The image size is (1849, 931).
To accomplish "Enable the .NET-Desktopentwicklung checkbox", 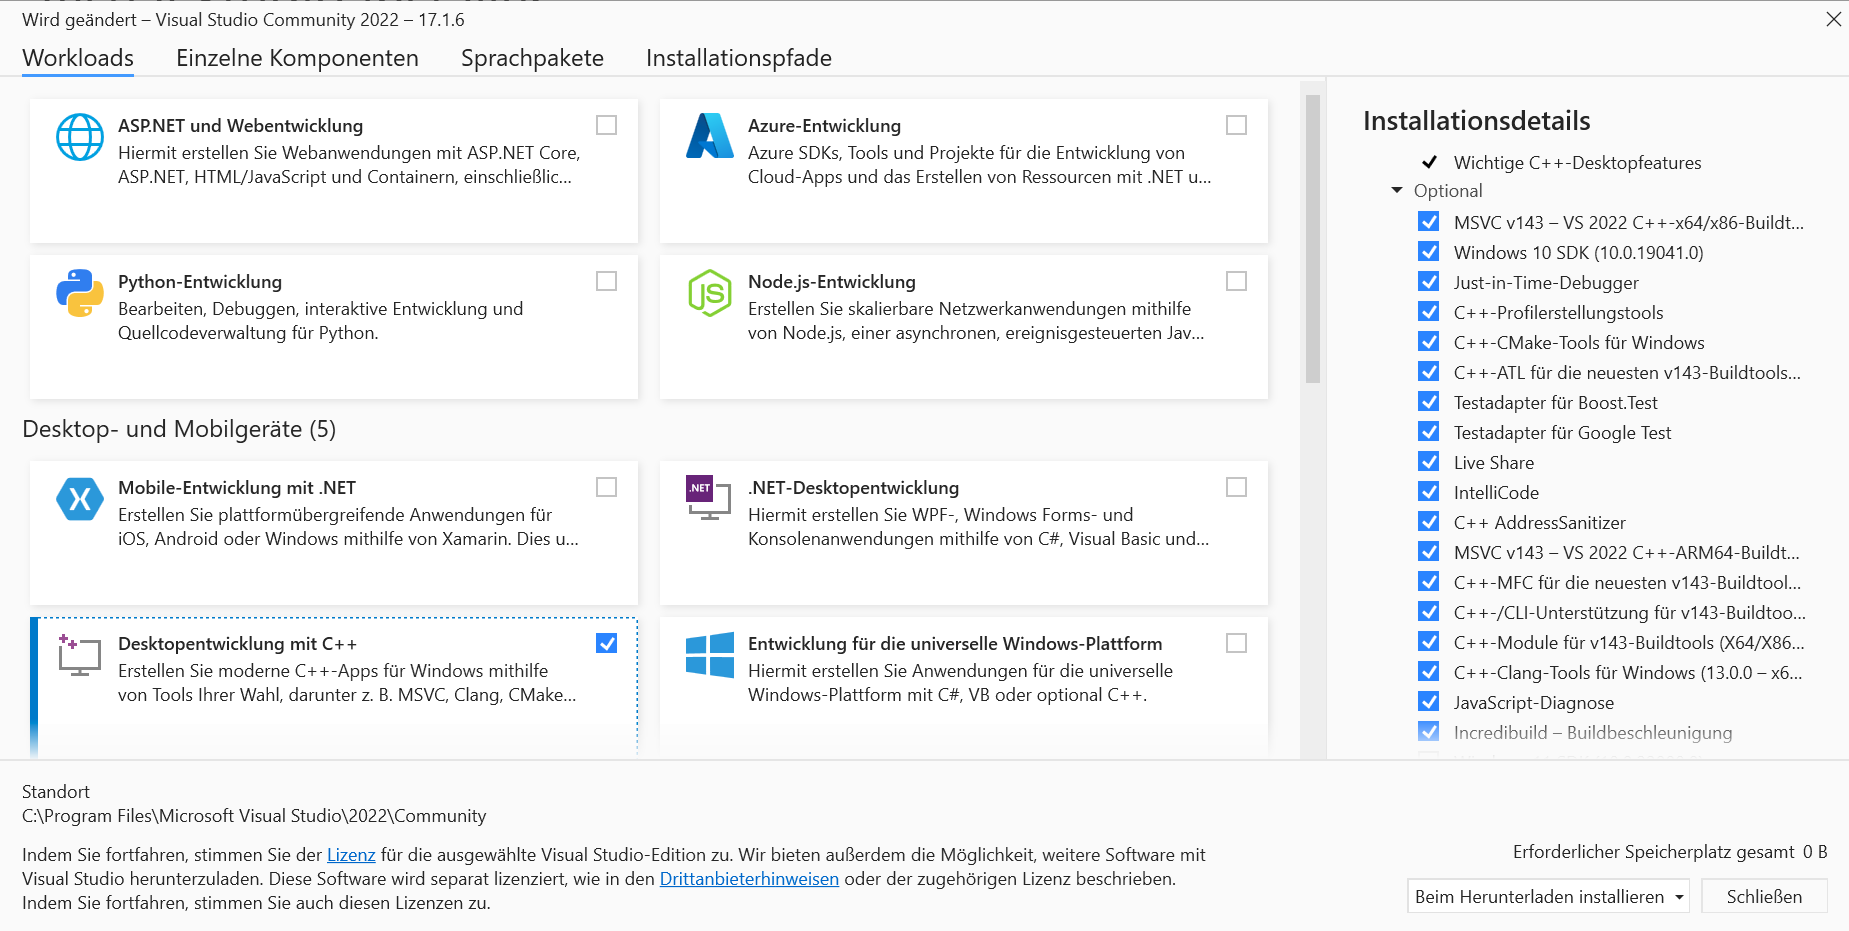I will point(1237,487).
